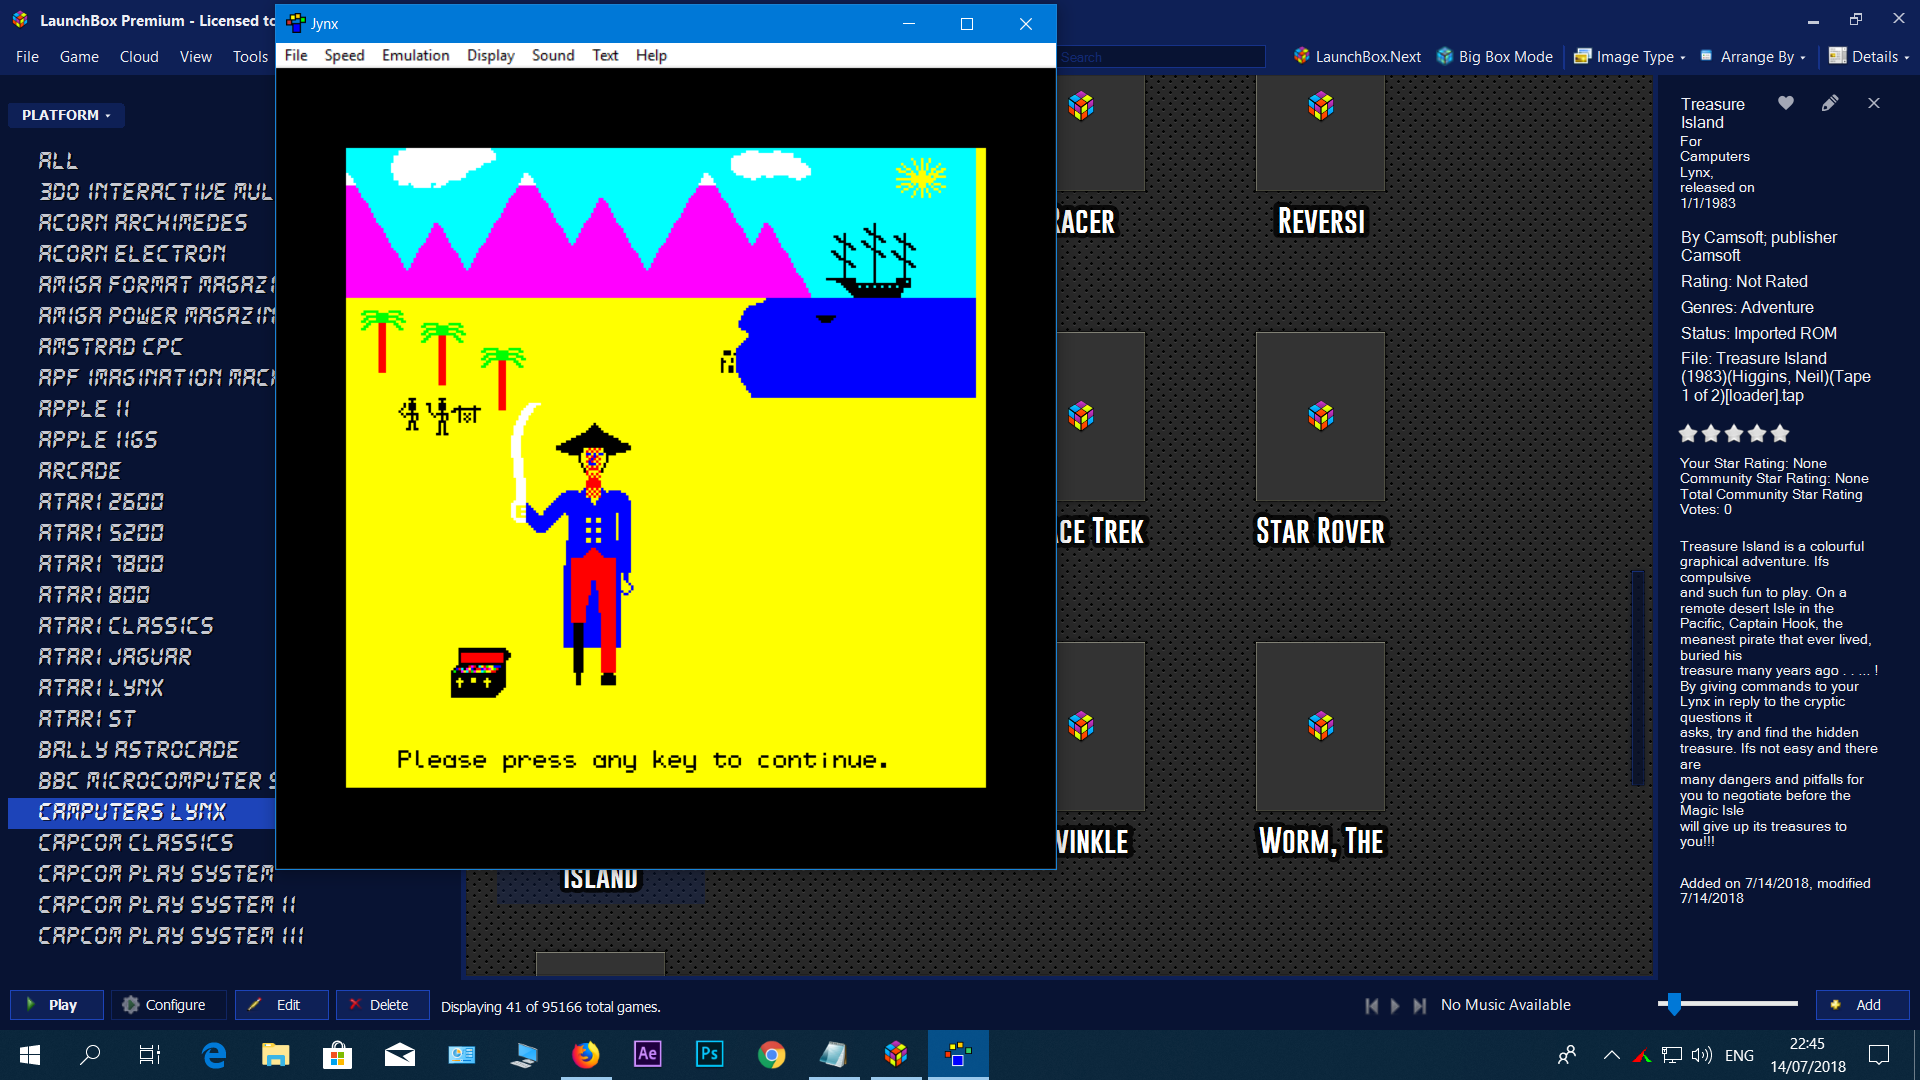Open Photoshop from the taskbar

point(710,1055)
